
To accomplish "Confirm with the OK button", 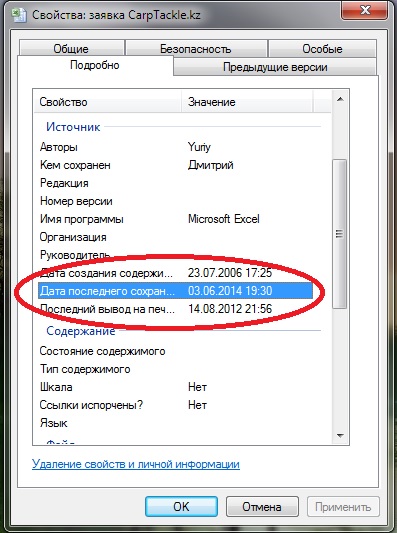I will coord(182,506).
